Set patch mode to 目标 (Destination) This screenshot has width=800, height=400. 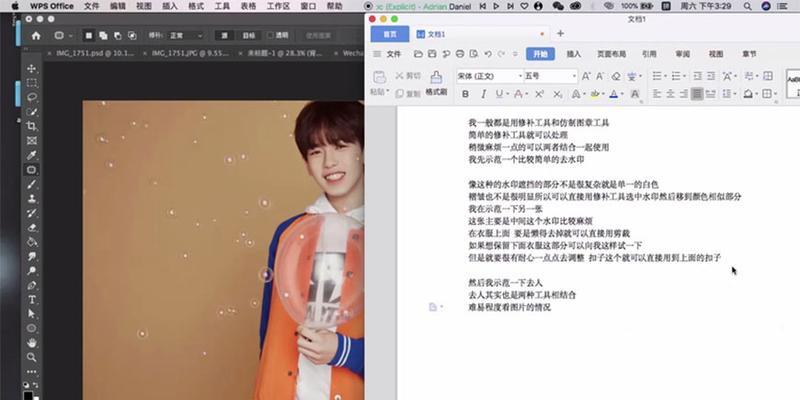(248, 36)
